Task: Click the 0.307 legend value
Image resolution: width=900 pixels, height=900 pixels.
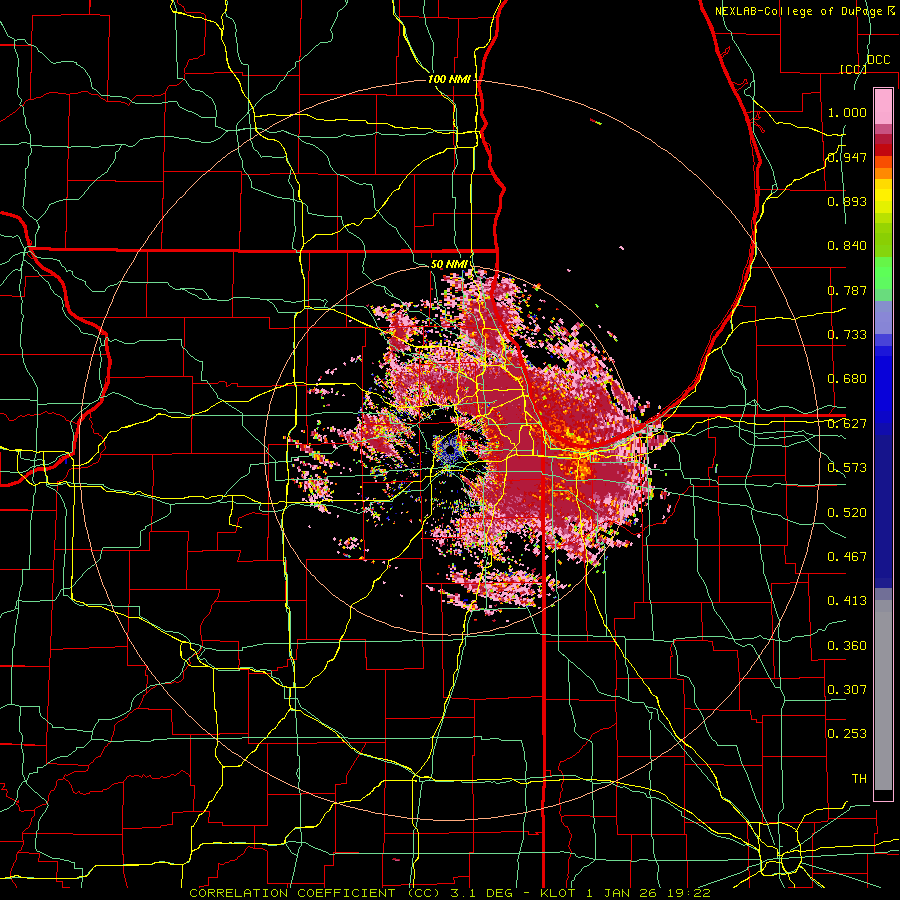Action: click(847, 690)
